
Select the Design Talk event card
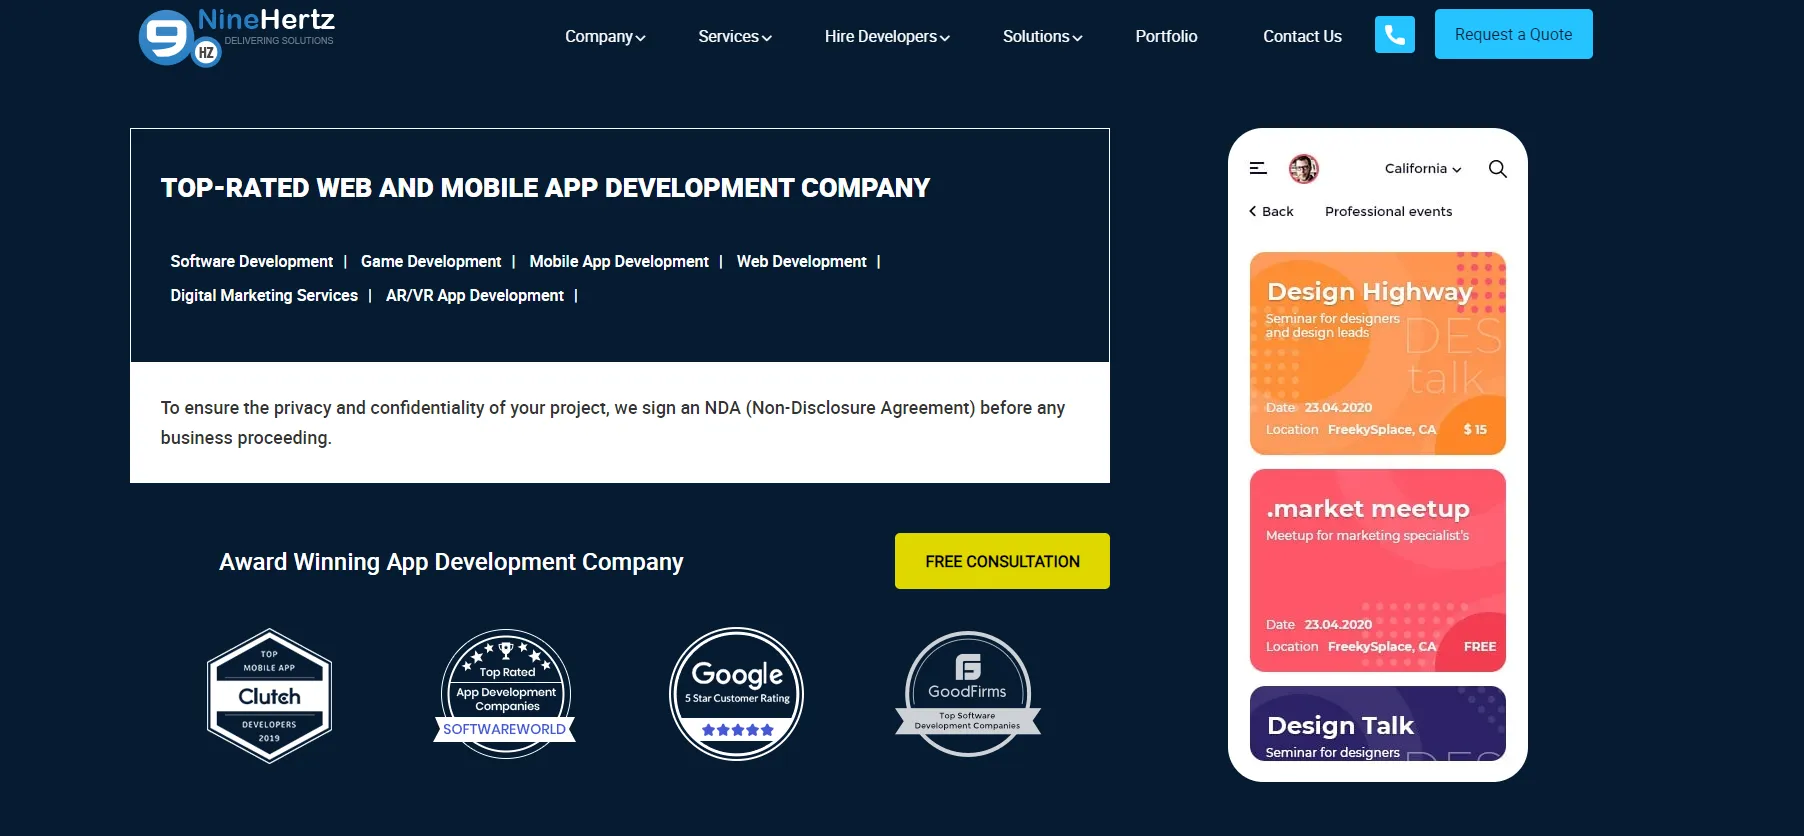click(x=1378, y=724)
